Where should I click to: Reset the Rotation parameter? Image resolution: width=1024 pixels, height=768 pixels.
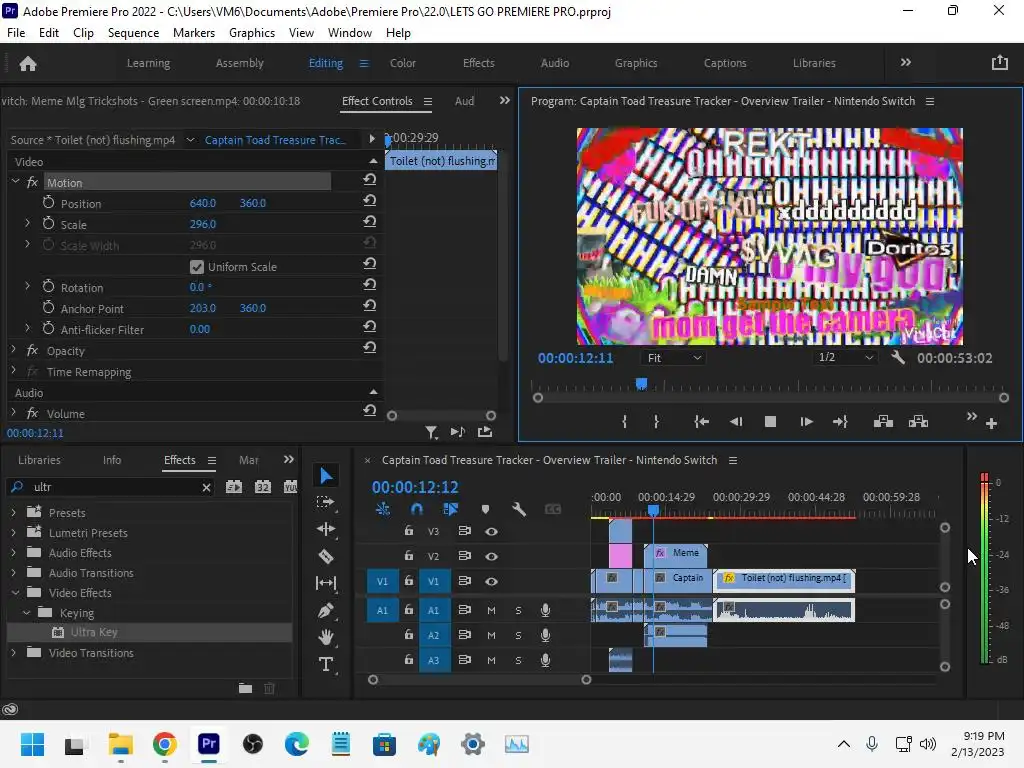[x=370, y=285]
